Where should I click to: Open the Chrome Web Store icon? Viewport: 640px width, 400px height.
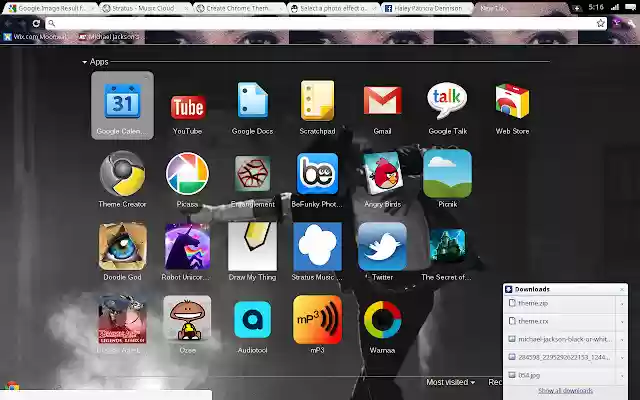(x=512, y=101)
